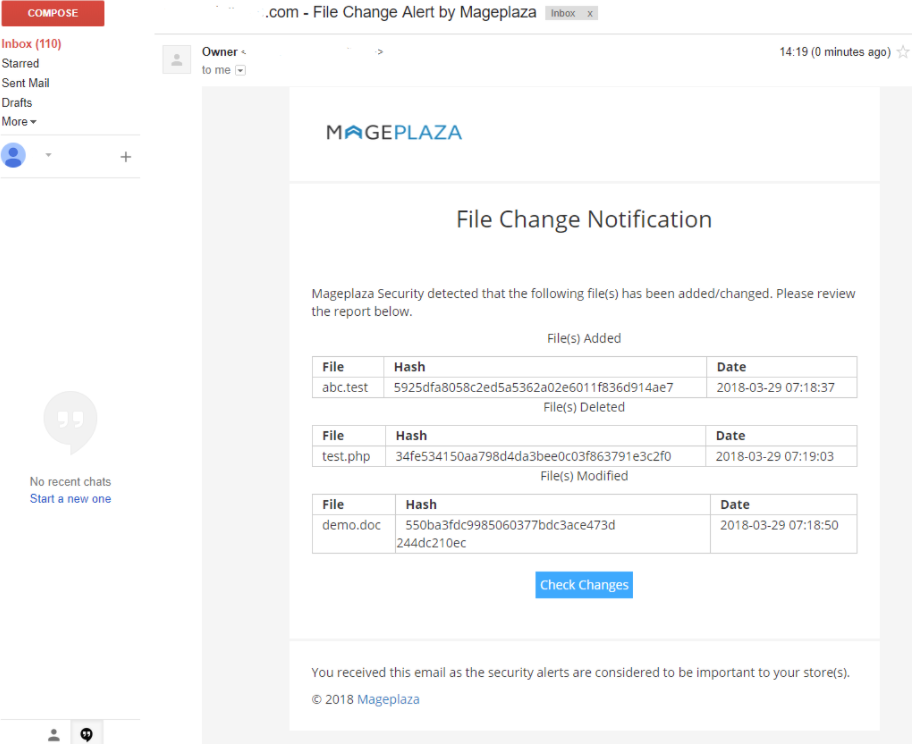Click File(s) Added section label

[584, 339]
